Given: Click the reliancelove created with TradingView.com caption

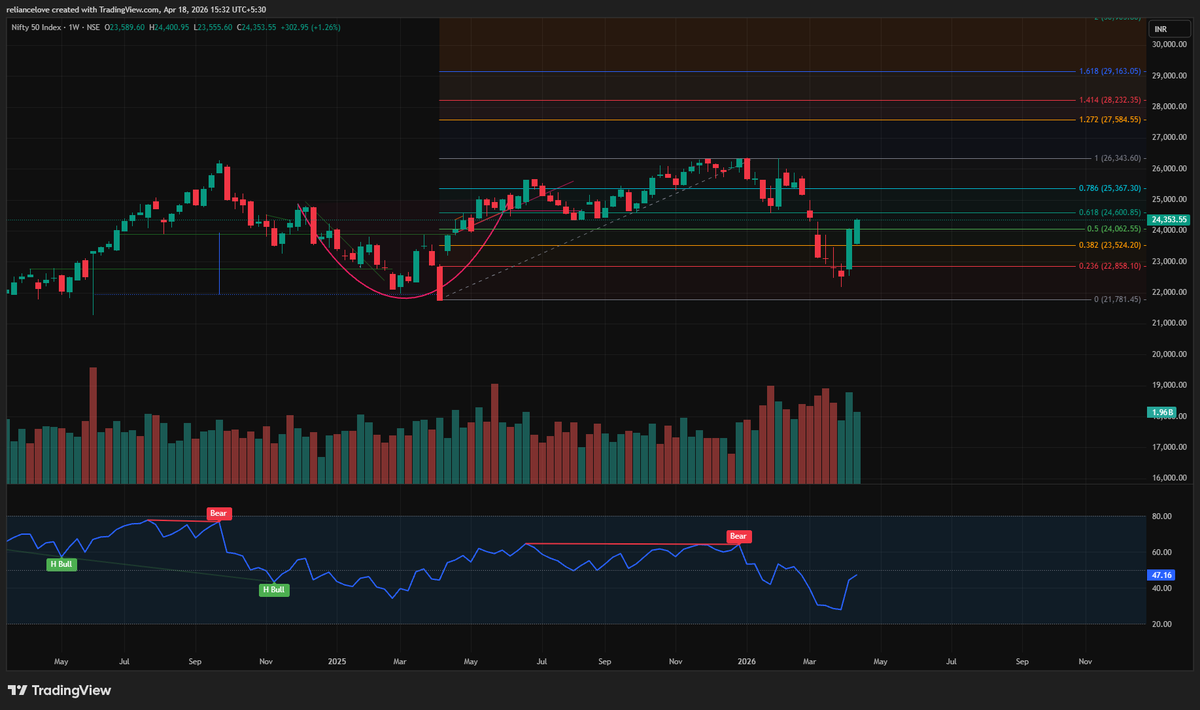Looking at the screenshot, I should tap(138, 10).
